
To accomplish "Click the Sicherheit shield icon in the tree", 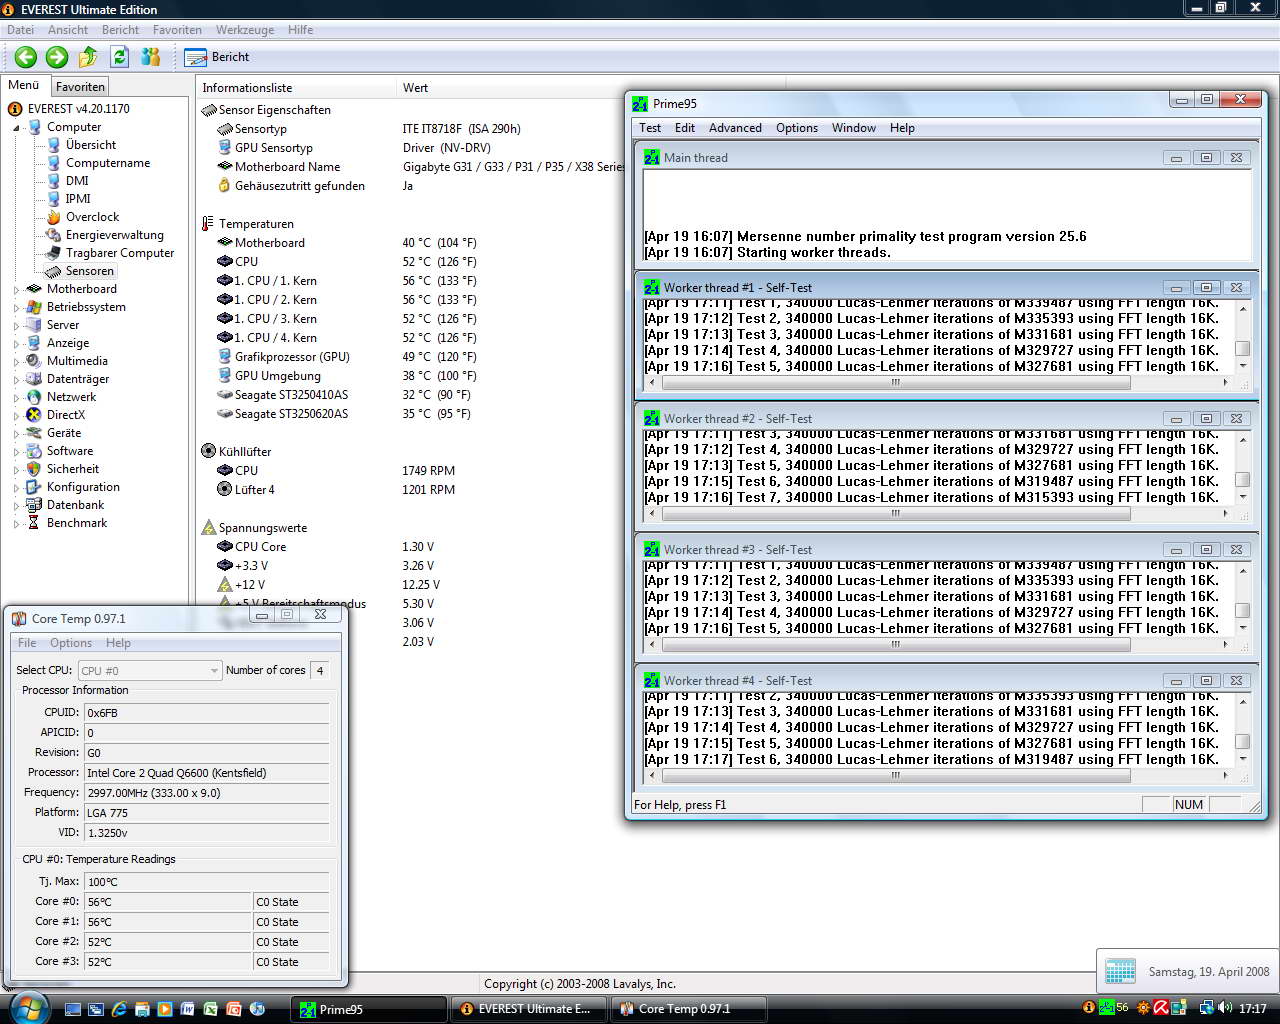I will click(34, 469).
